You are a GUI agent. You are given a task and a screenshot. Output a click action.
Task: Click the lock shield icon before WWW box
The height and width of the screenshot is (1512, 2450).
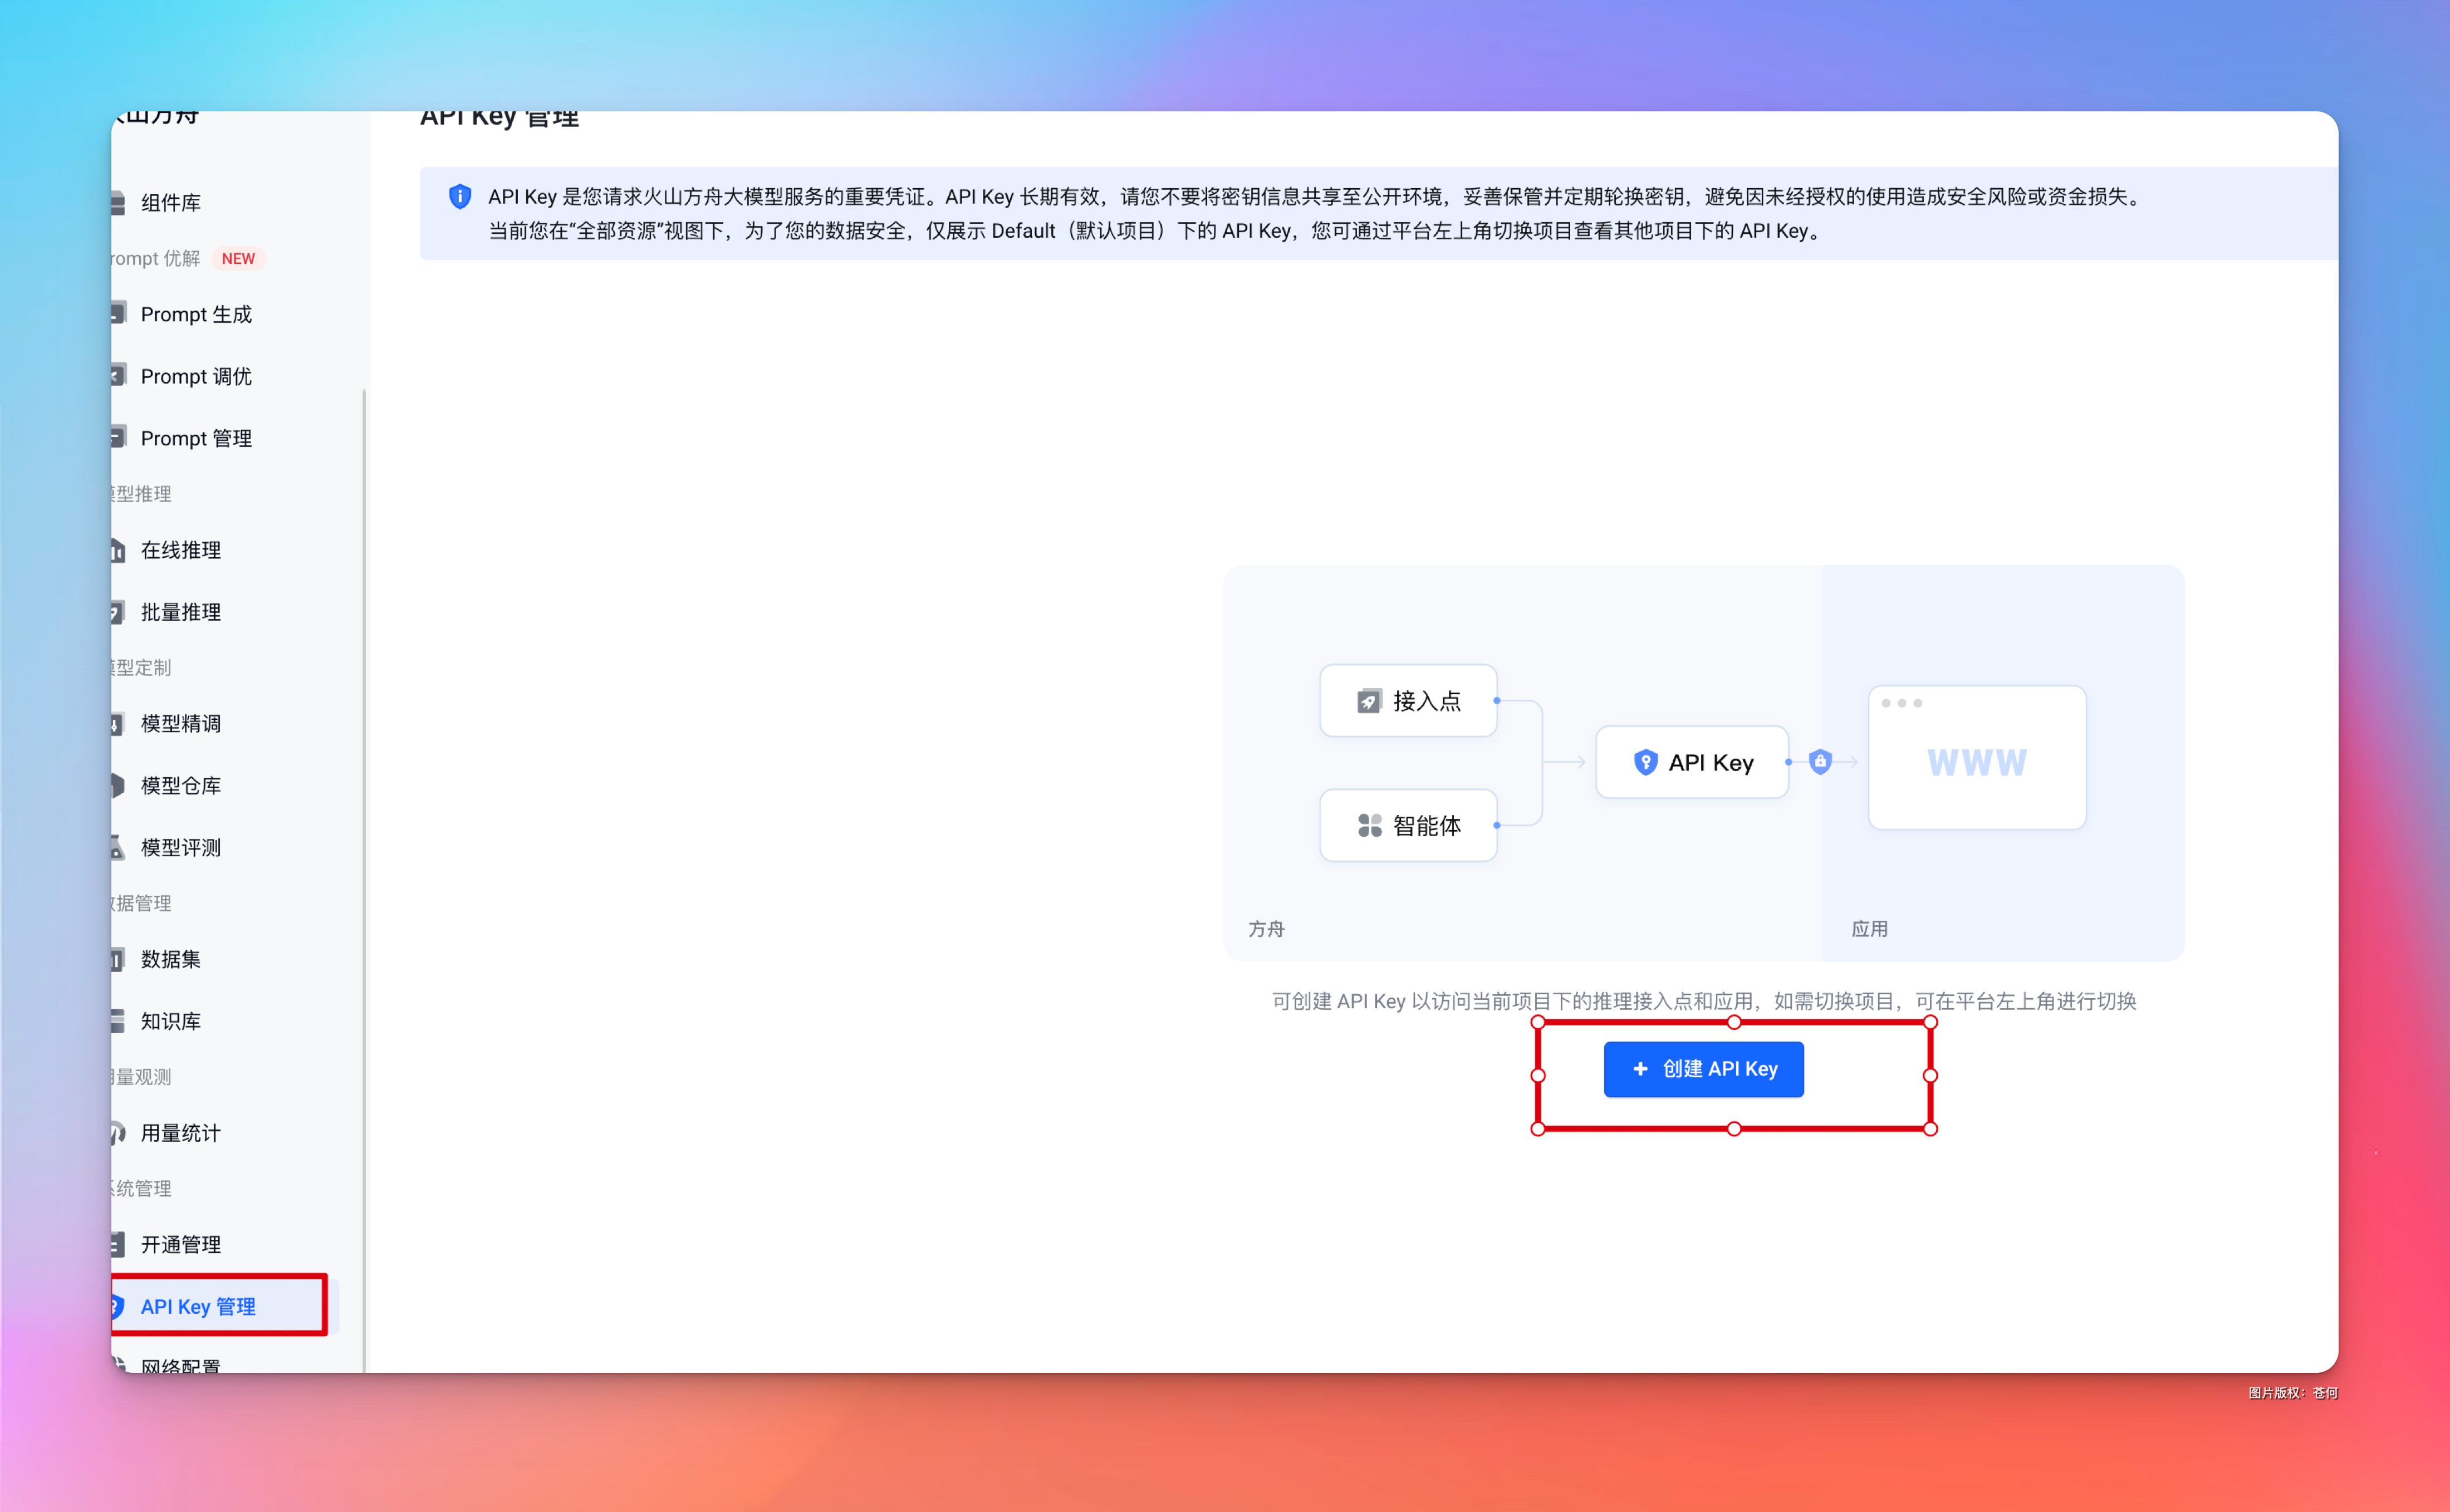point(1820,762)
